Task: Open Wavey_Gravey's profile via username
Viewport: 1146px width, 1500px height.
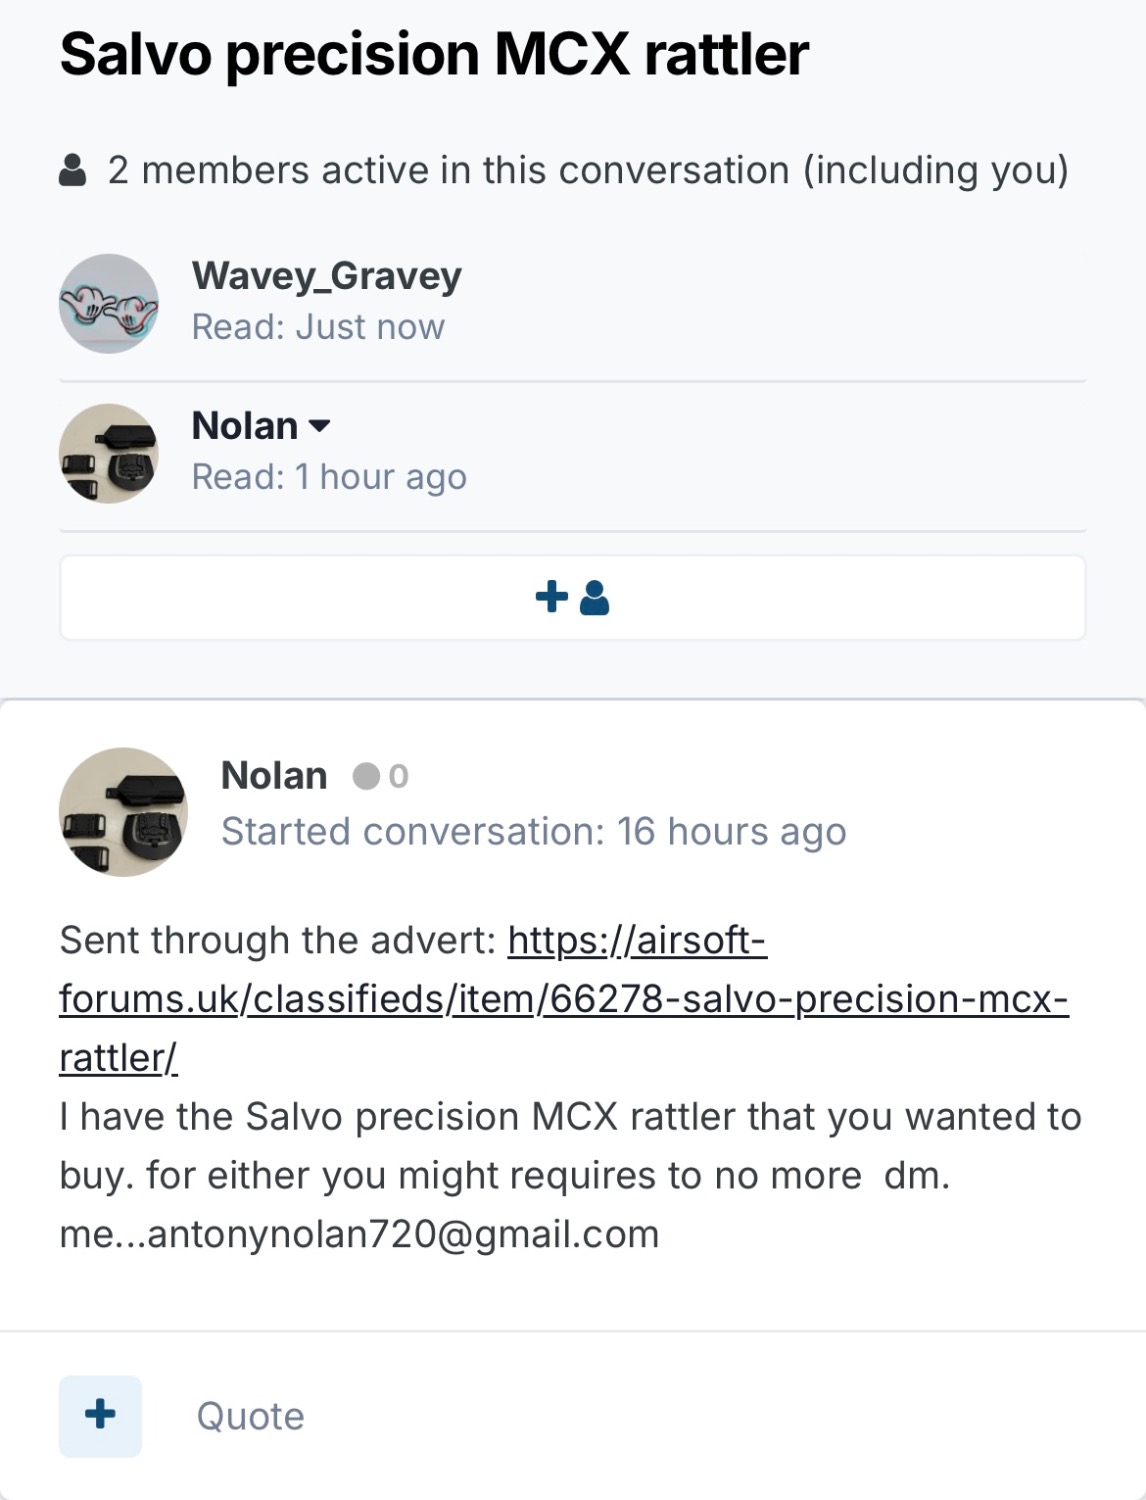Action: [326, 275]
